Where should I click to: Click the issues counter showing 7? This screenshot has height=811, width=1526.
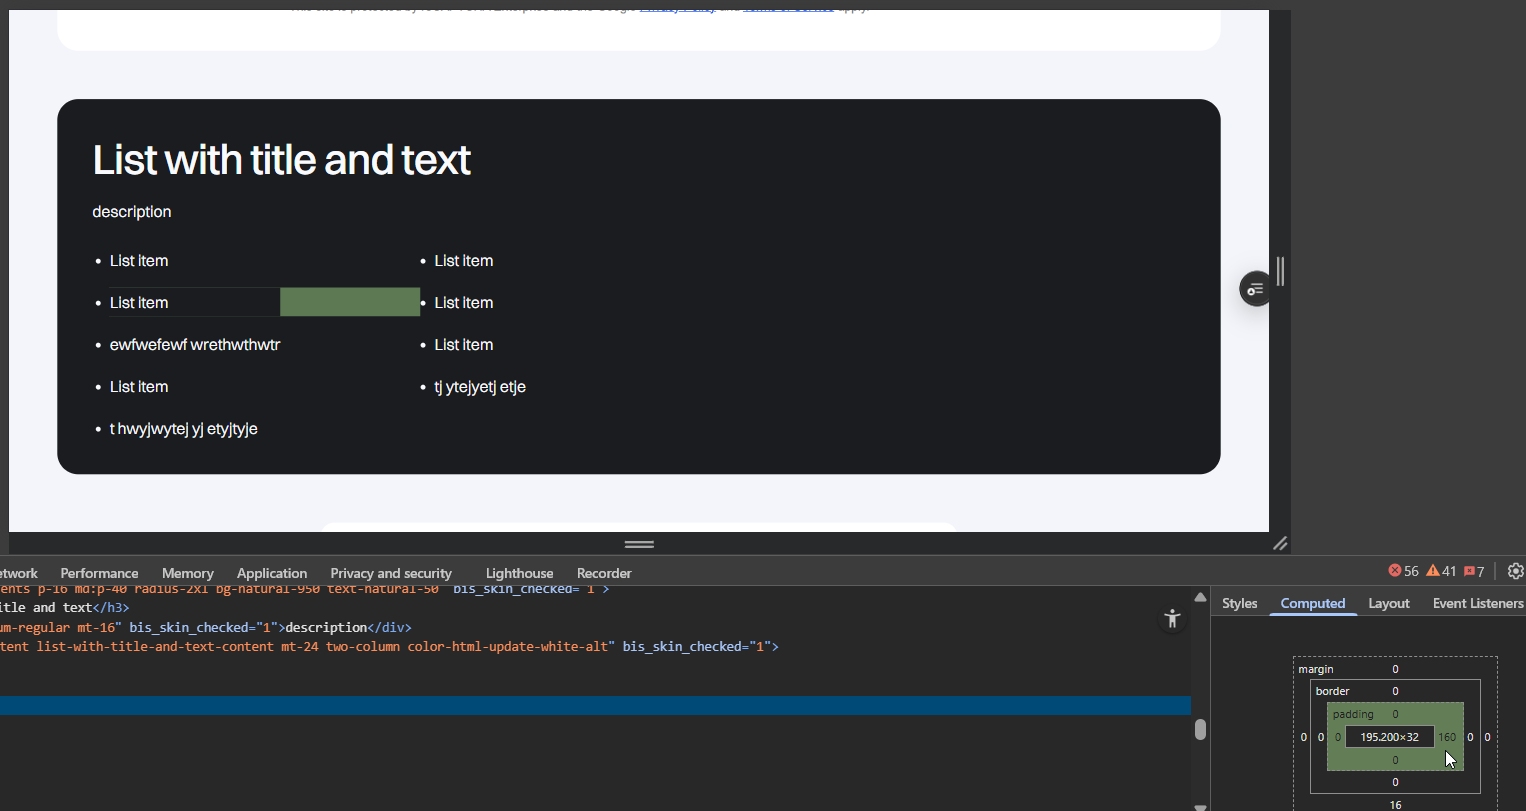pyautogui.click(x=1474, y=571)
